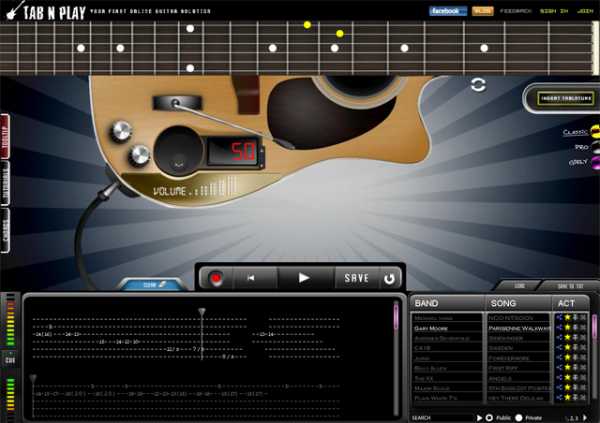600x423 pixels.
Task: Open the bottom left side tab
Action: click(x=5, y=230)
